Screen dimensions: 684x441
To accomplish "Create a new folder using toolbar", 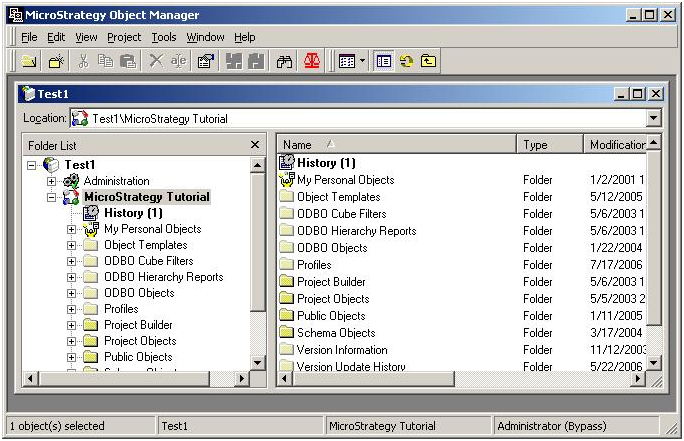I will point(56,61).
